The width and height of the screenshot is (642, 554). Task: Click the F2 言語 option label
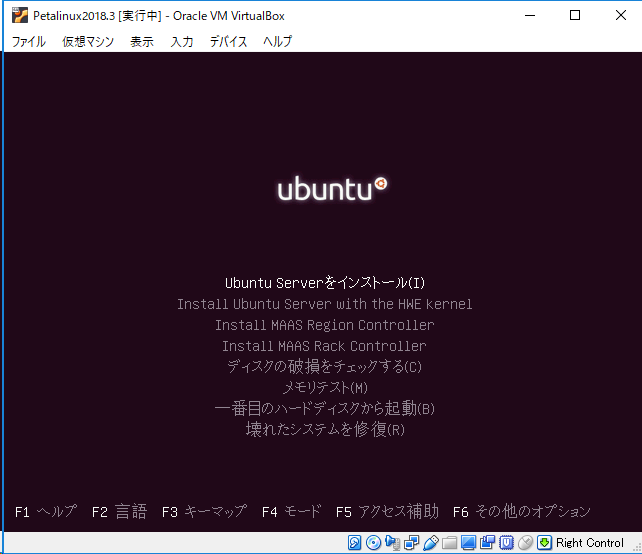[x=119, y=512]
